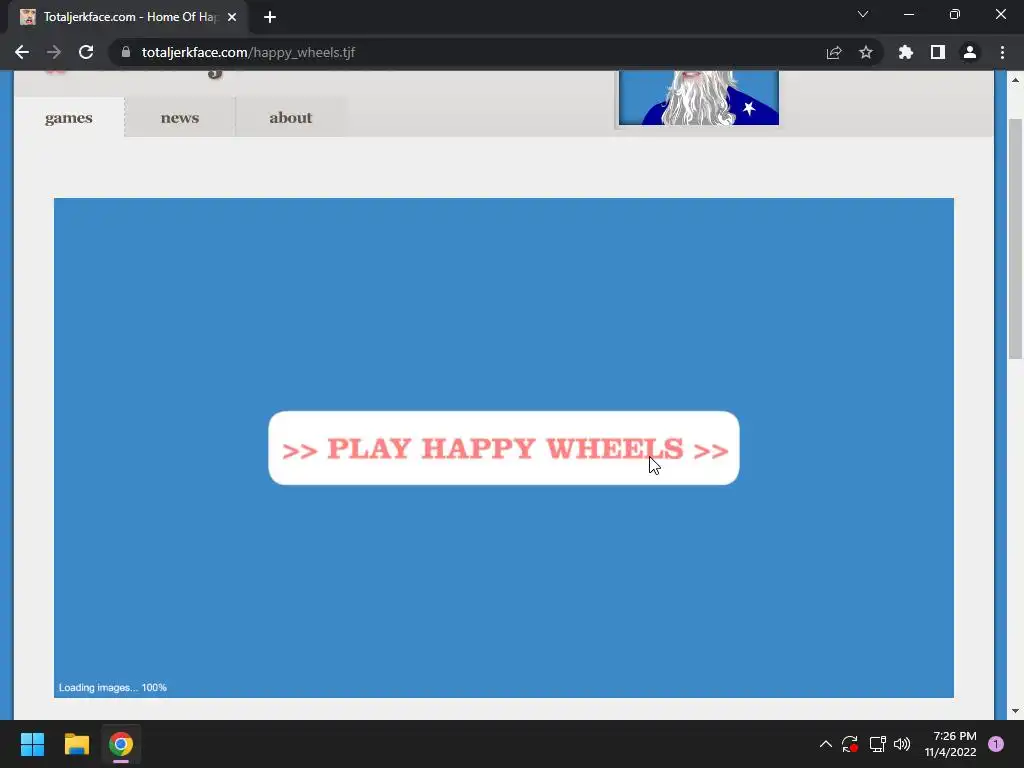The image size is (1024, 768).
Task: Go back with the browser back arrow
Action: point(22,52)
